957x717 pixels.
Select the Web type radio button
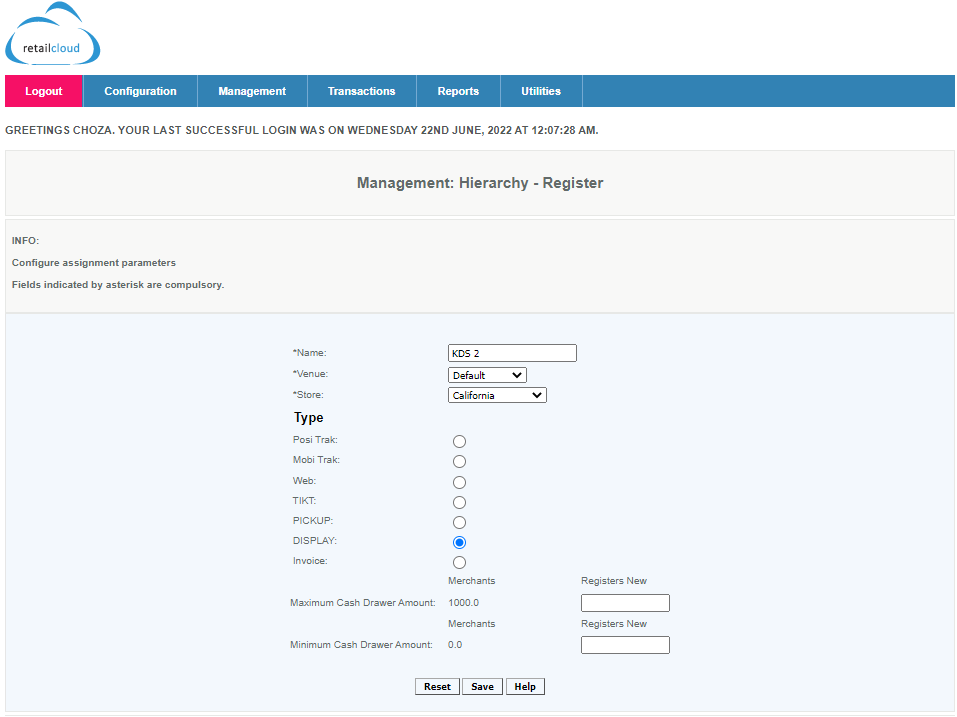(x=460, y=482)
